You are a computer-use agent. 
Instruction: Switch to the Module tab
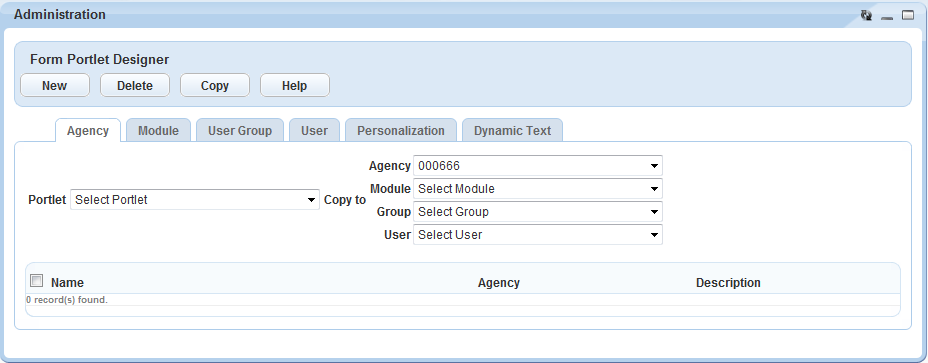coord(158,131)
